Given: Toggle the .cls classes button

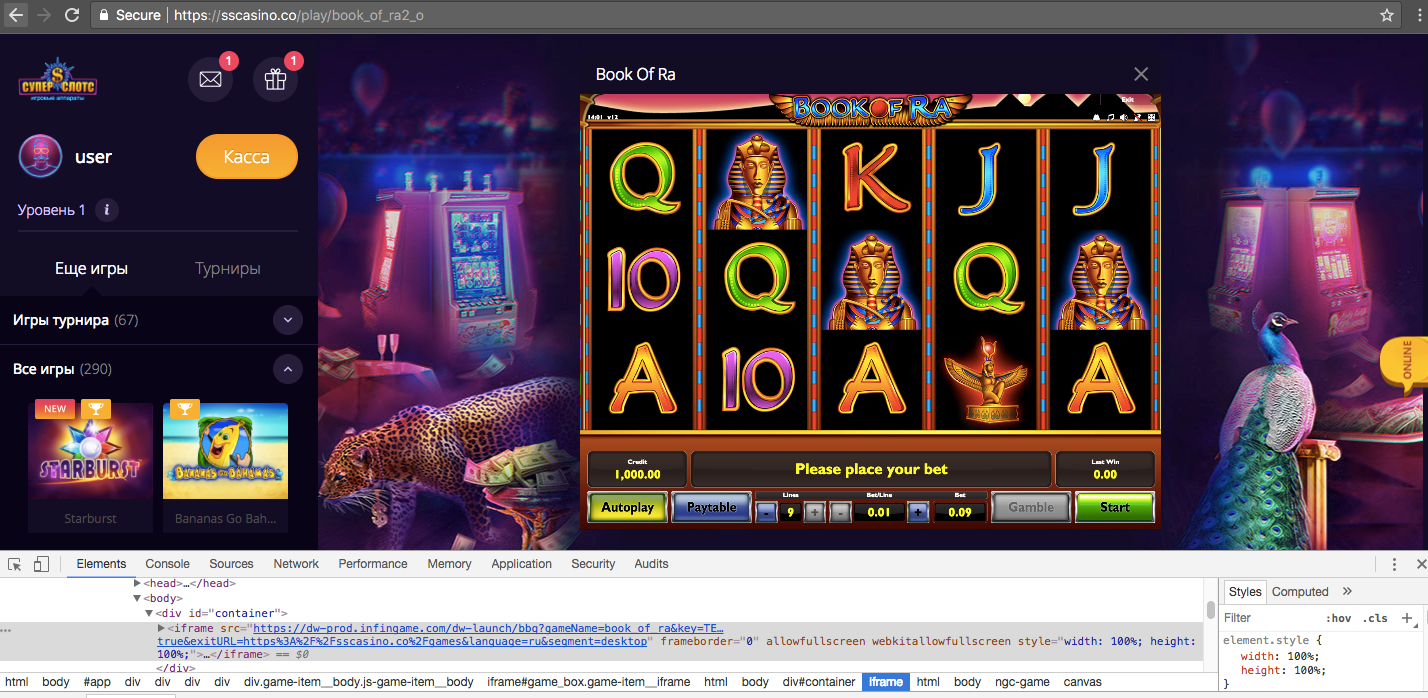Looking at the screenshot, I should (1376, 618).
